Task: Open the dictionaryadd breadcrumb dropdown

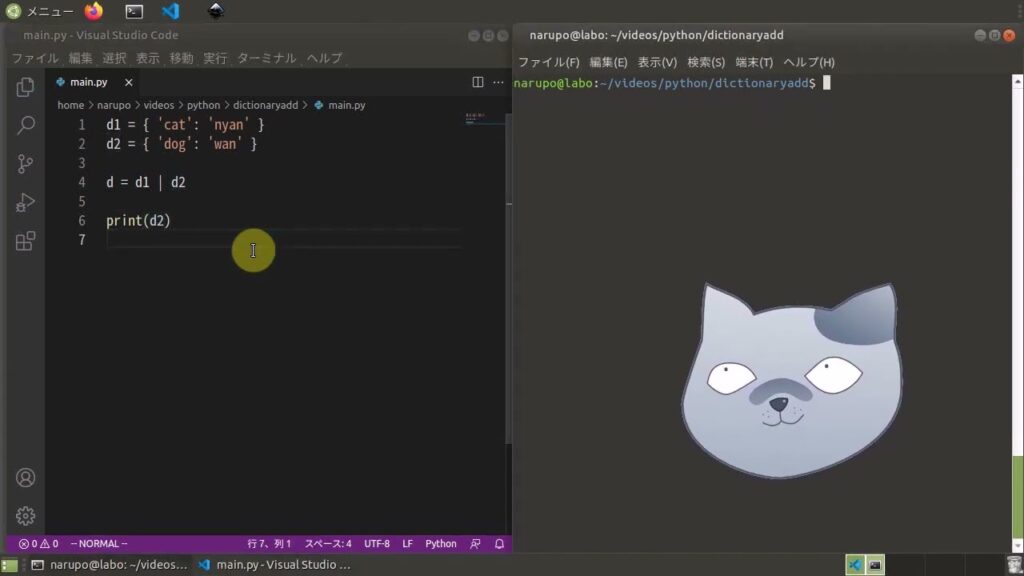Action: 265,105
